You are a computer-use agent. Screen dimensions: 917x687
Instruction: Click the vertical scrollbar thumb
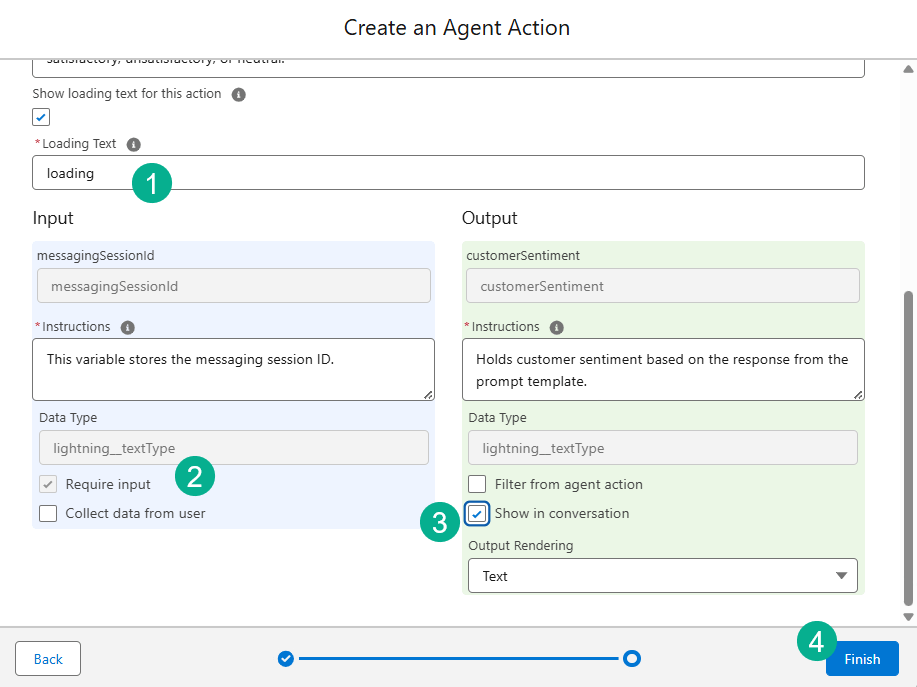pos(908,445)
